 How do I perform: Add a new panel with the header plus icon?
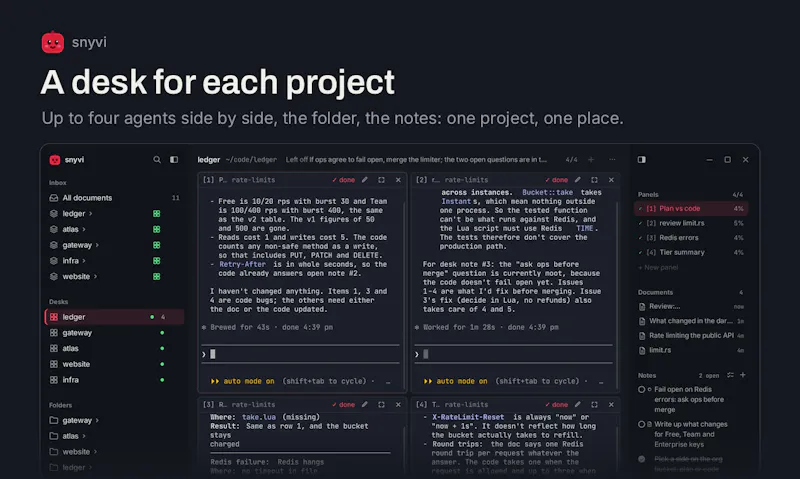(x=591, y=160)
